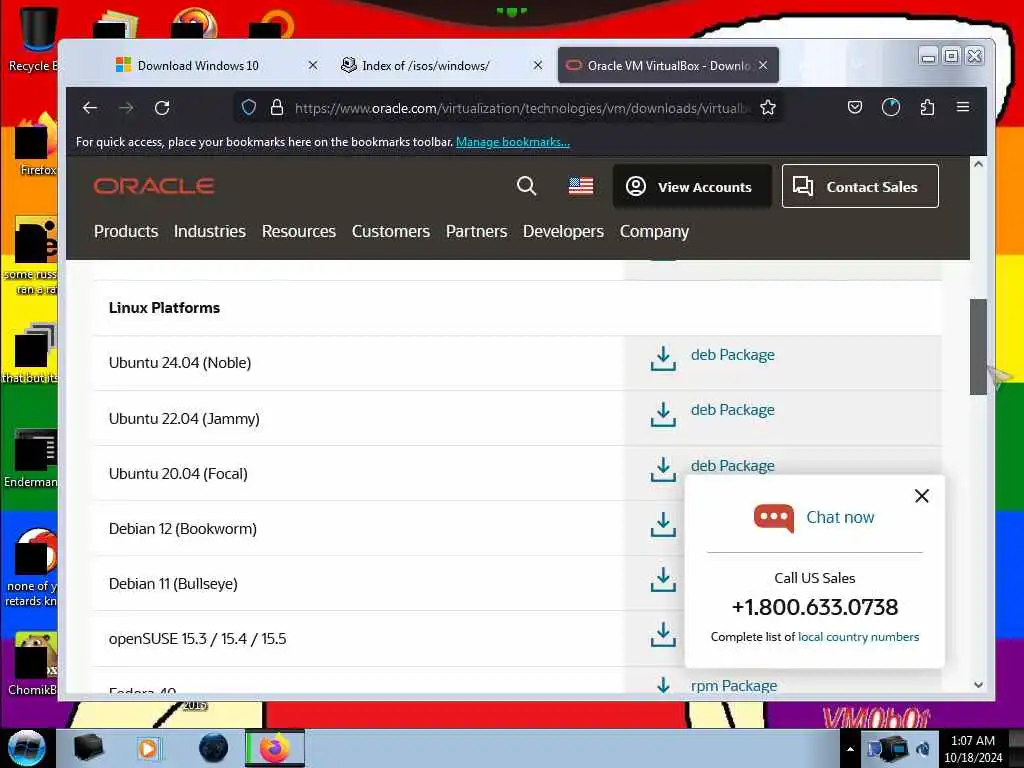Open the Pocket save icon
This screenshot has height=768, width=1024.
pos(855,107)
